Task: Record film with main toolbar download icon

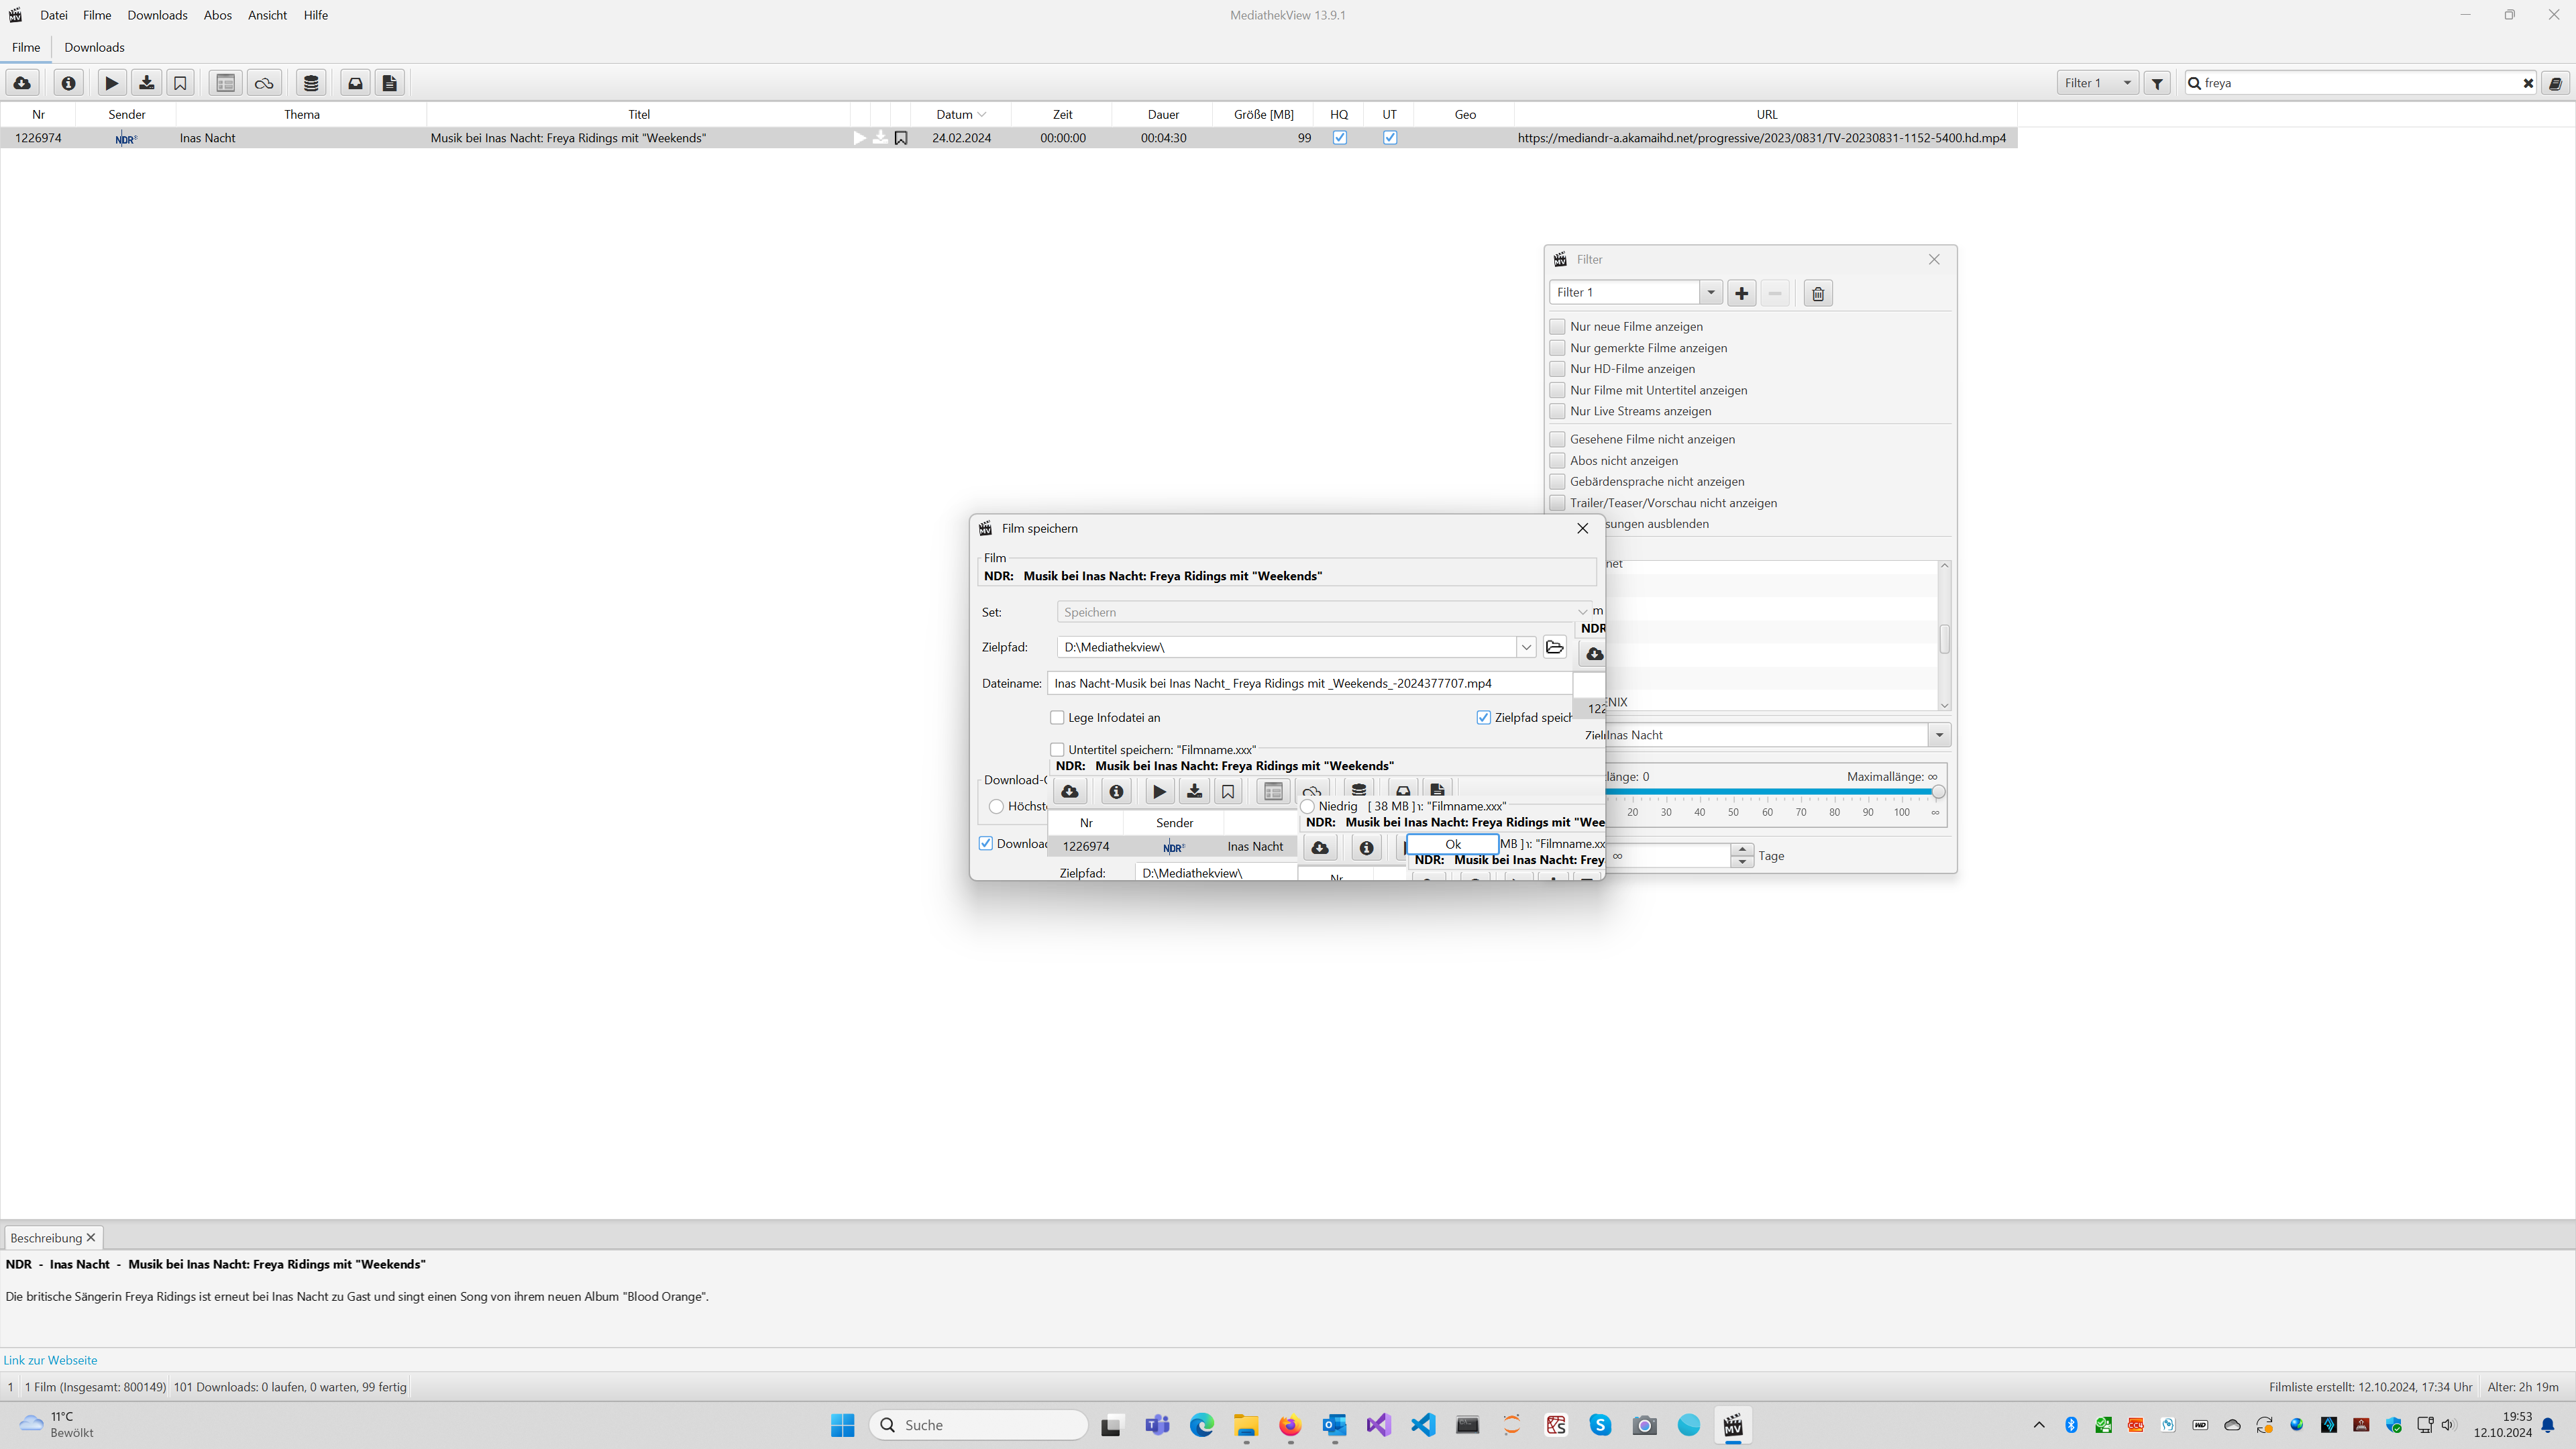Action: [x=146, y=83]
